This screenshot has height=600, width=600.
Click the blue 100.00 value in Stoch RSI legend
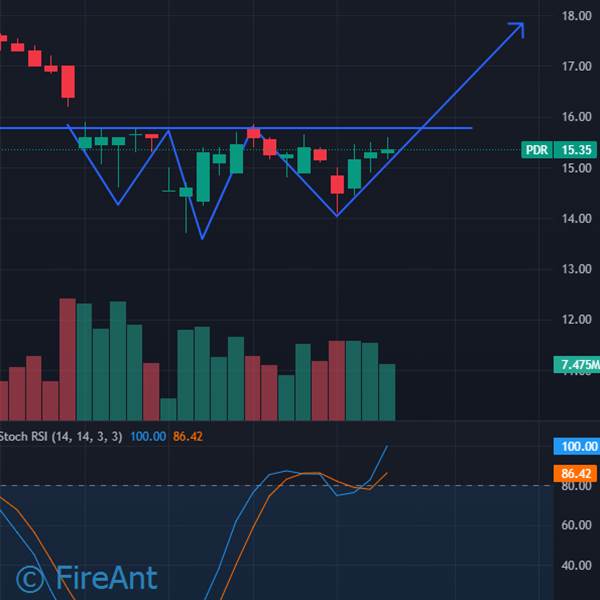coord(148,437)
